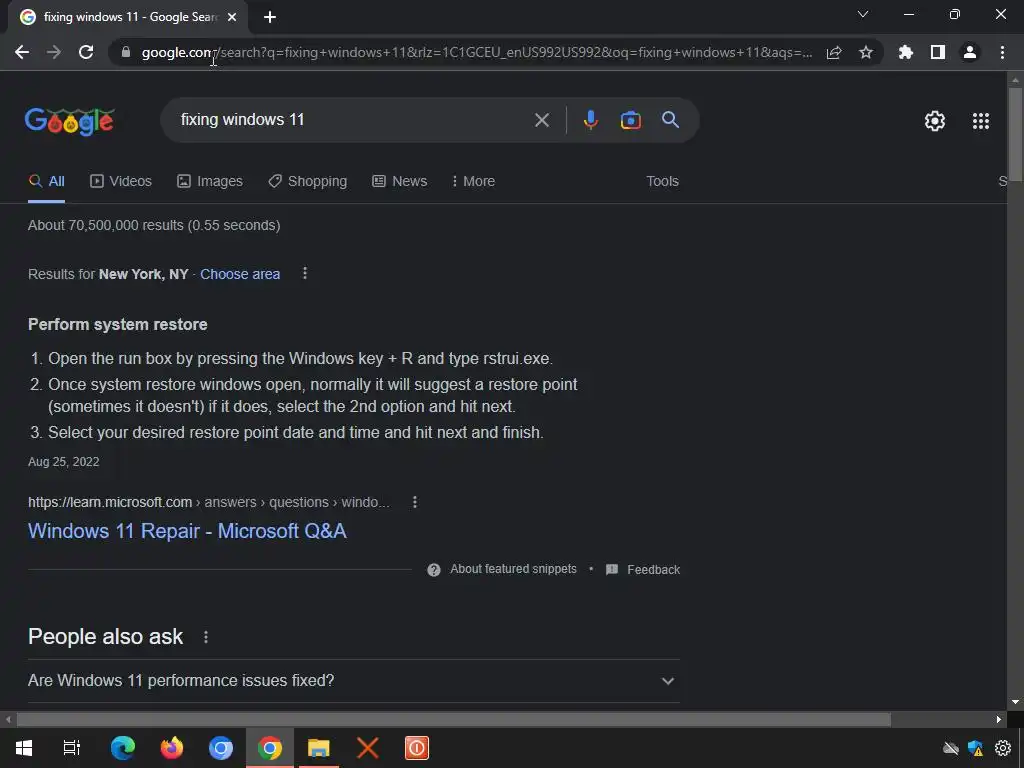This screenshot has width=1024, height=768.
Task: Click the search query input field
Action: [353, 120]
